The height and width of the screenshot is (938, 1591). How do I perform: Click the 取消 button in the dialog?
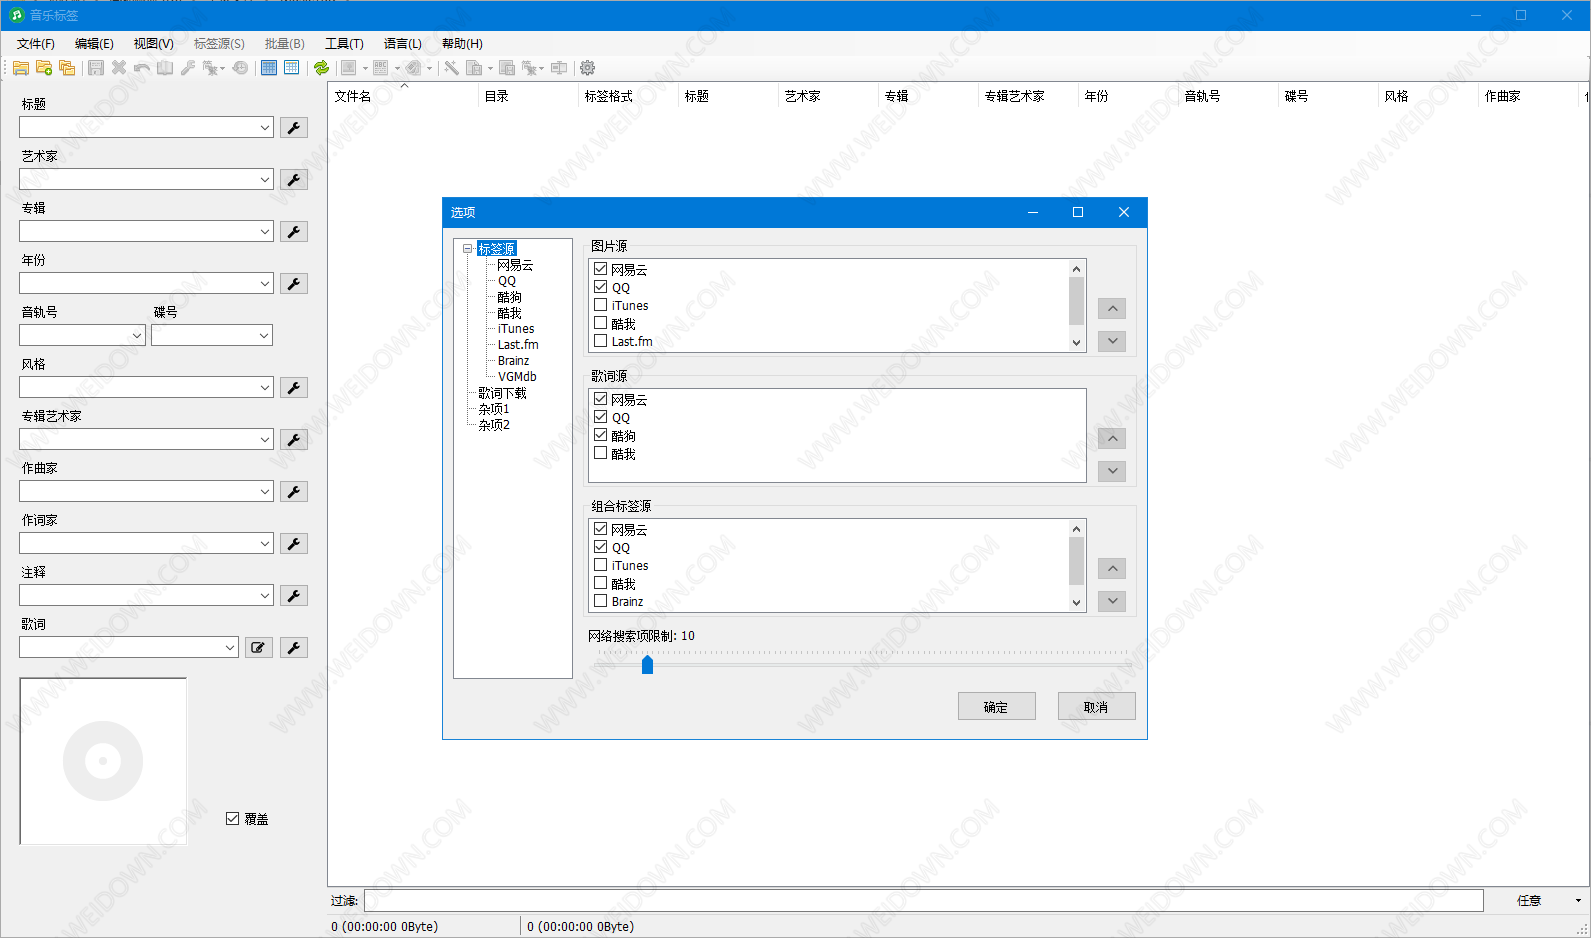1096,707
